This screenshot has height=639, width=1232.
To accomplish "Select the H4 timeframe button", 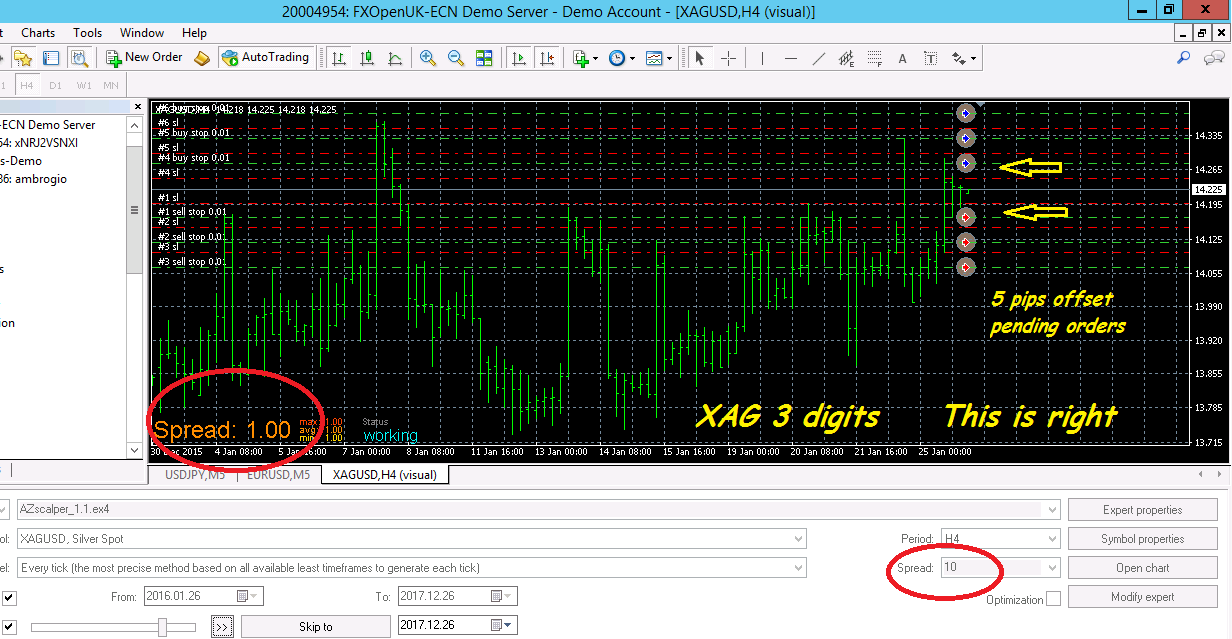I will (27, 85).
